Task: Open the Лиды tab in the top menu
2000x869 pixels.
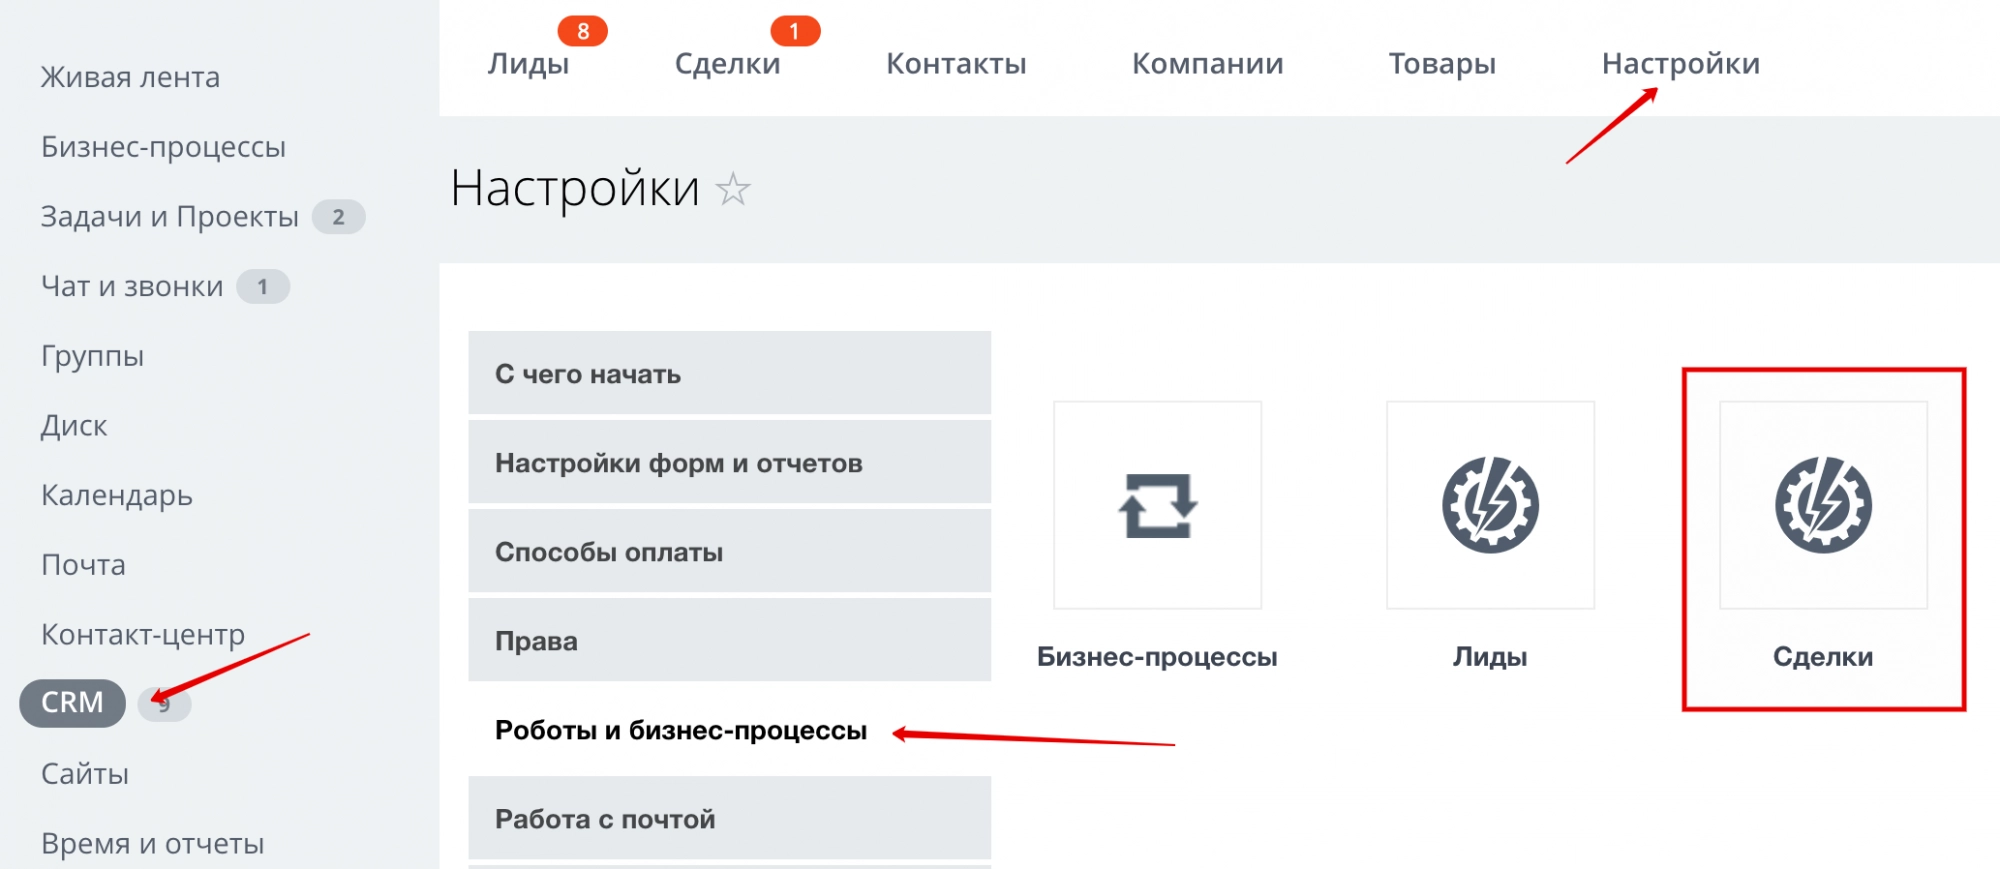Action: [x=528, y=64]
